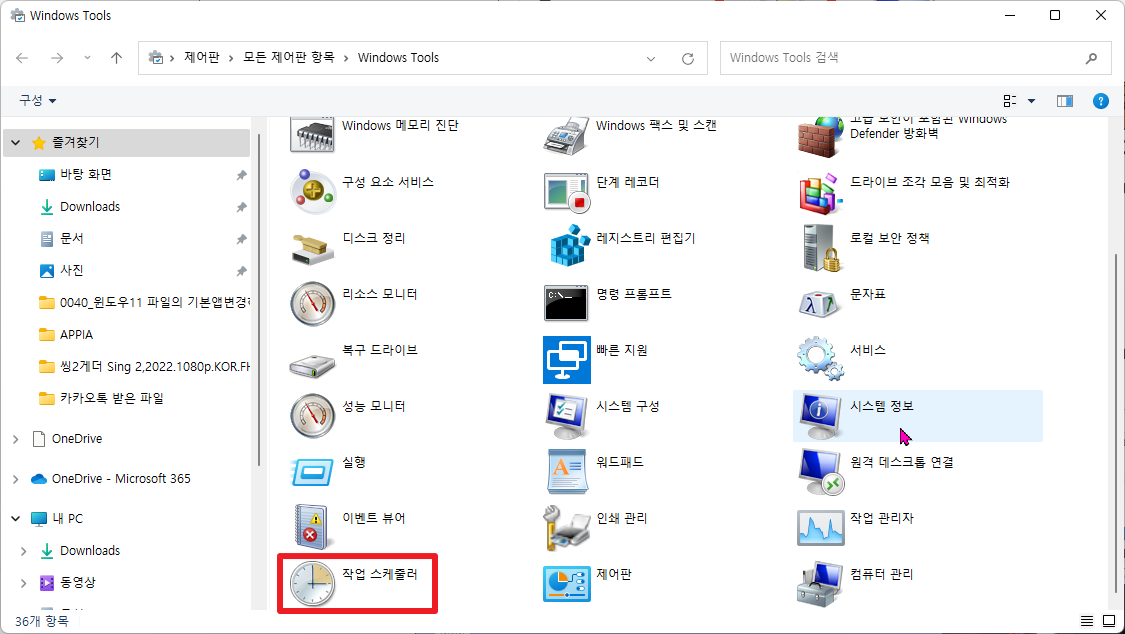Open the view options dropdown arrow
This screenshot has width=1125, height=634.
pos(1032,101)
